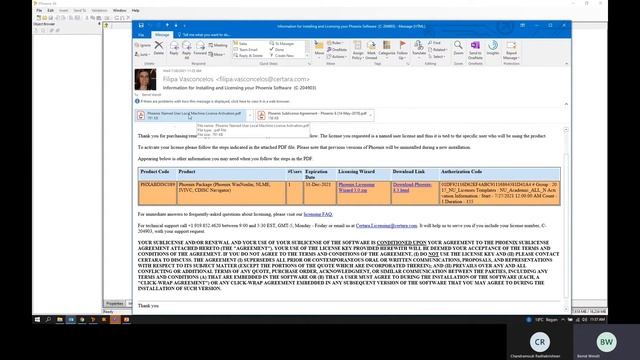Click the Move folder icon

[319, 48]
